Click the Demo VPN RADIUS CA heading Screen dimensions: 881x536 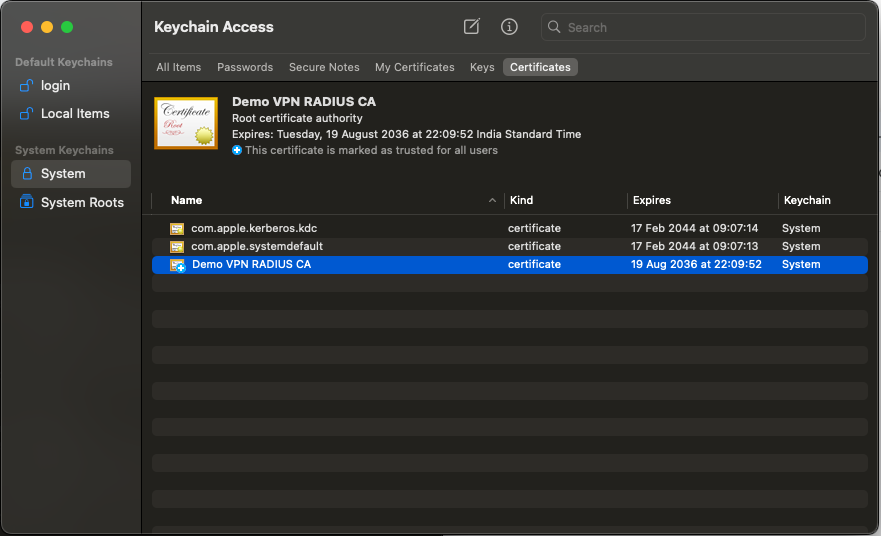point(304,102)
